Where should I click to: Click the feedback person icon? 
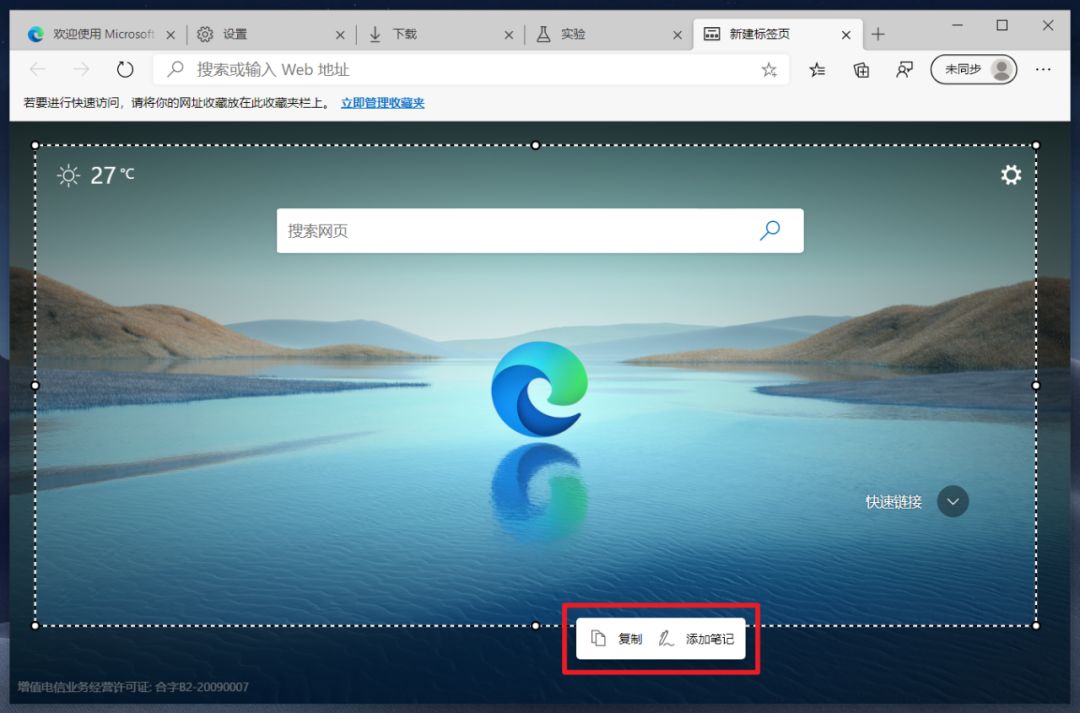904,69
